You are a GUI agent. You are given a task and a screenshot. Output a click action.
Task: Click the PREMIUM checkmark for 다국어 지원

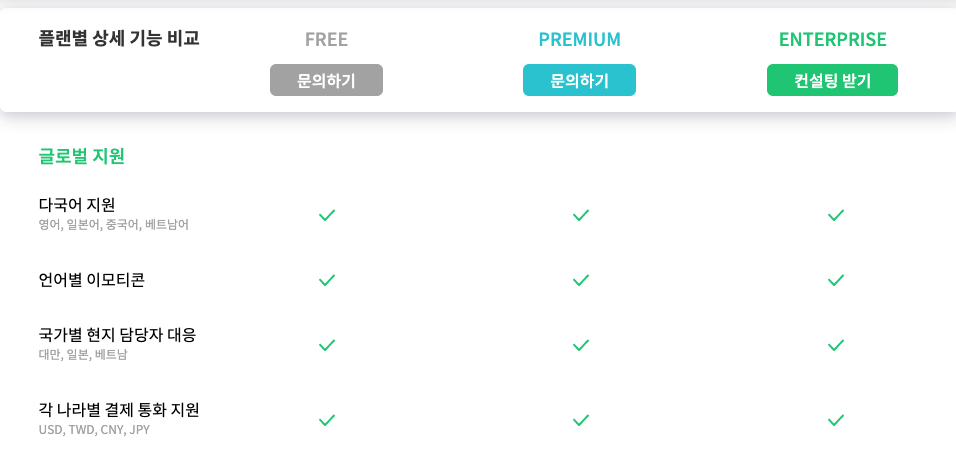tap(580, 215)
